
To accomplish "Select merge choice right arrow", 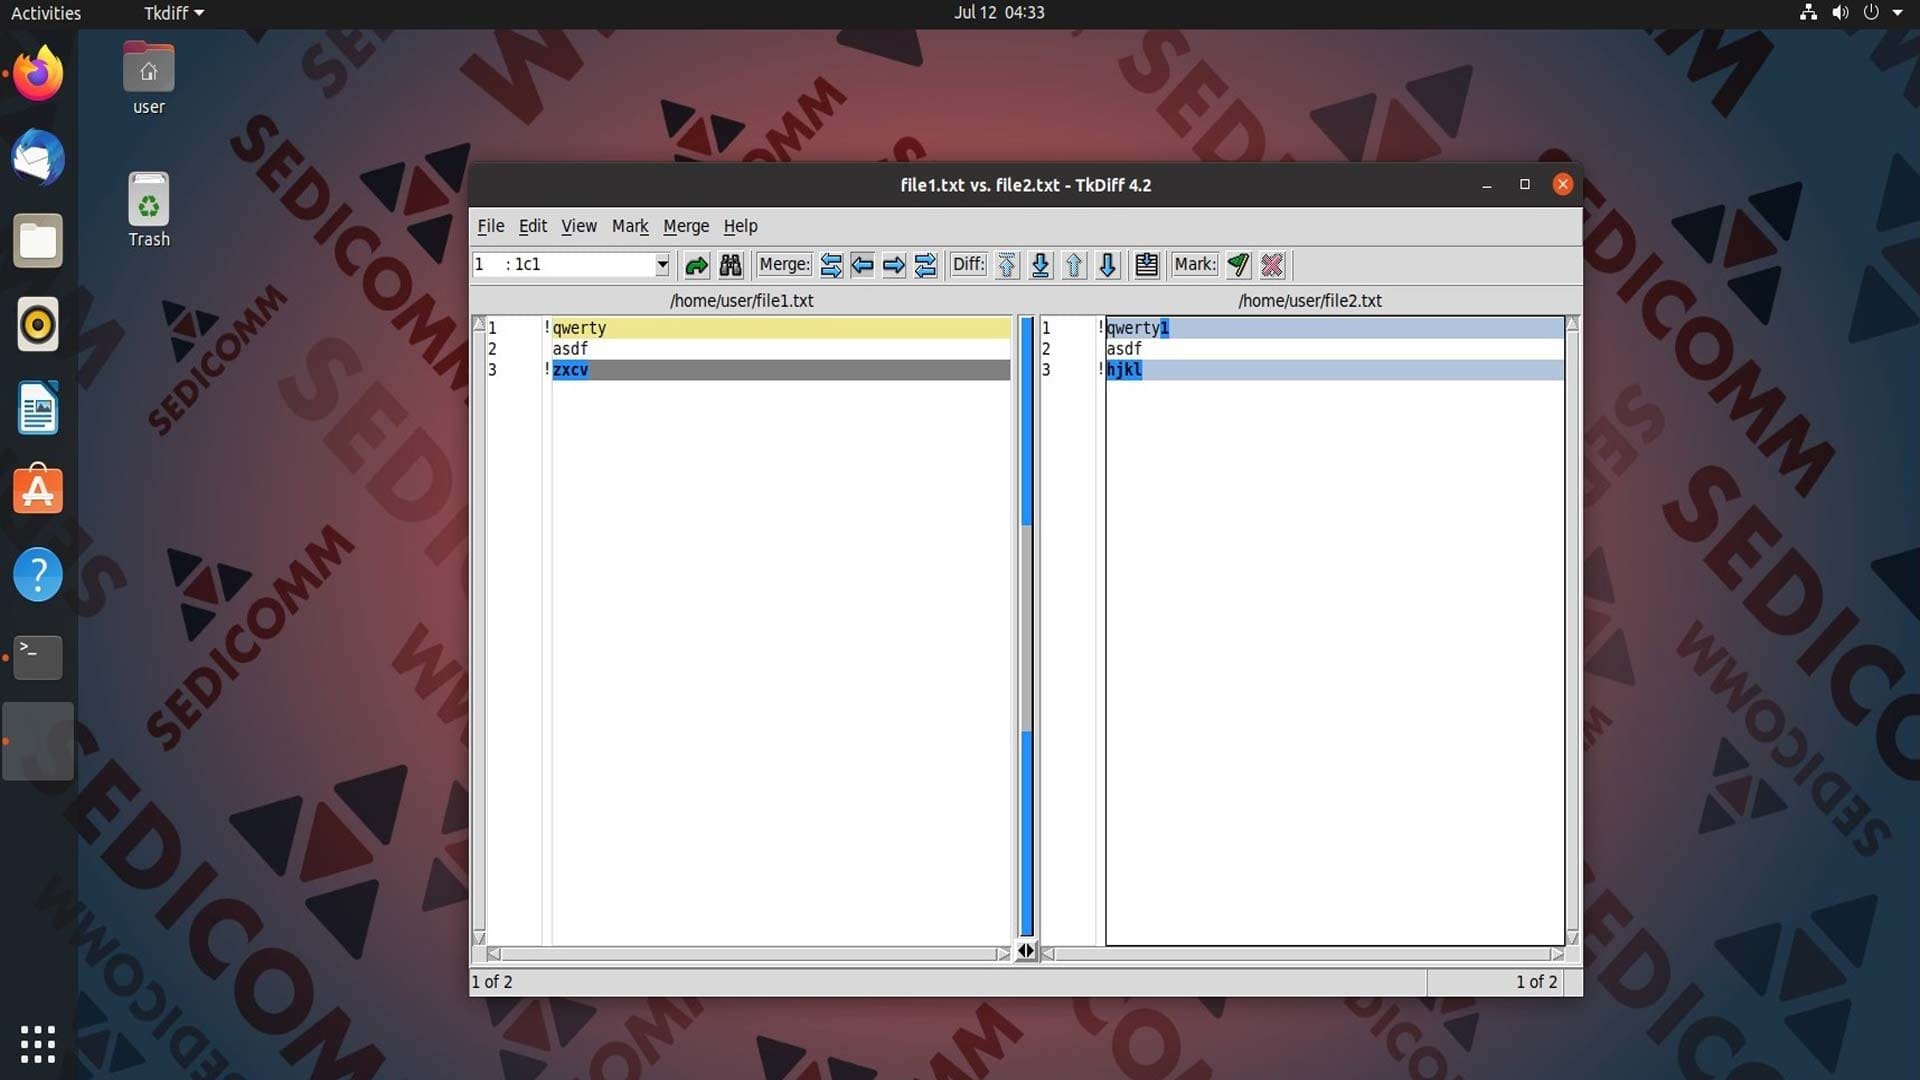I will coord(894,265).
